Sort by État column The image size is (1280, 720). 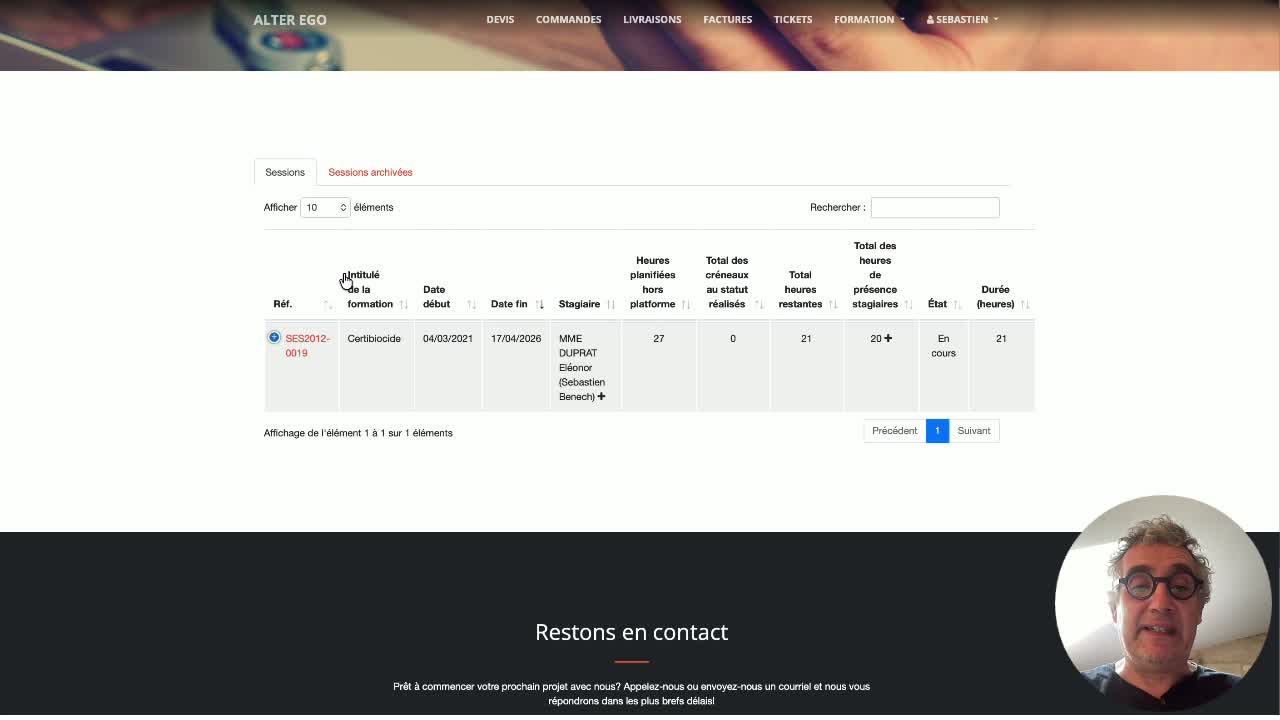click(x=957, y=304)
